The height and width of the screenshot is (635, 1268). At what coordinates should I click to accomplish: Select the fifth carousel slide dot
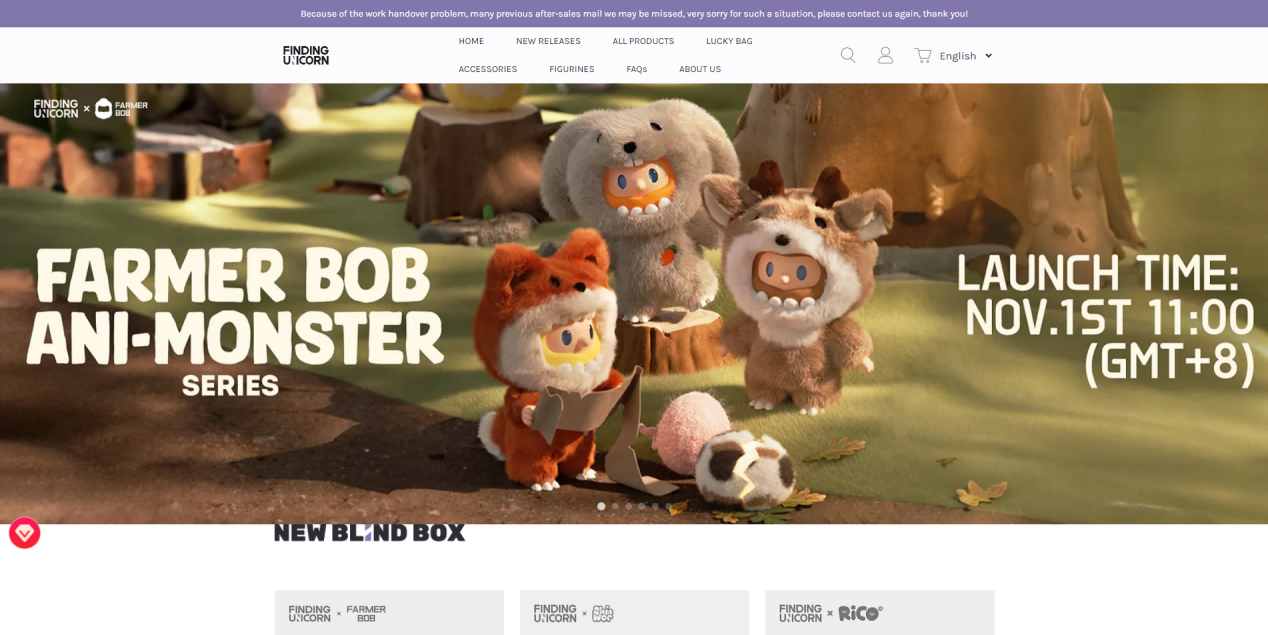pos(656,506)
